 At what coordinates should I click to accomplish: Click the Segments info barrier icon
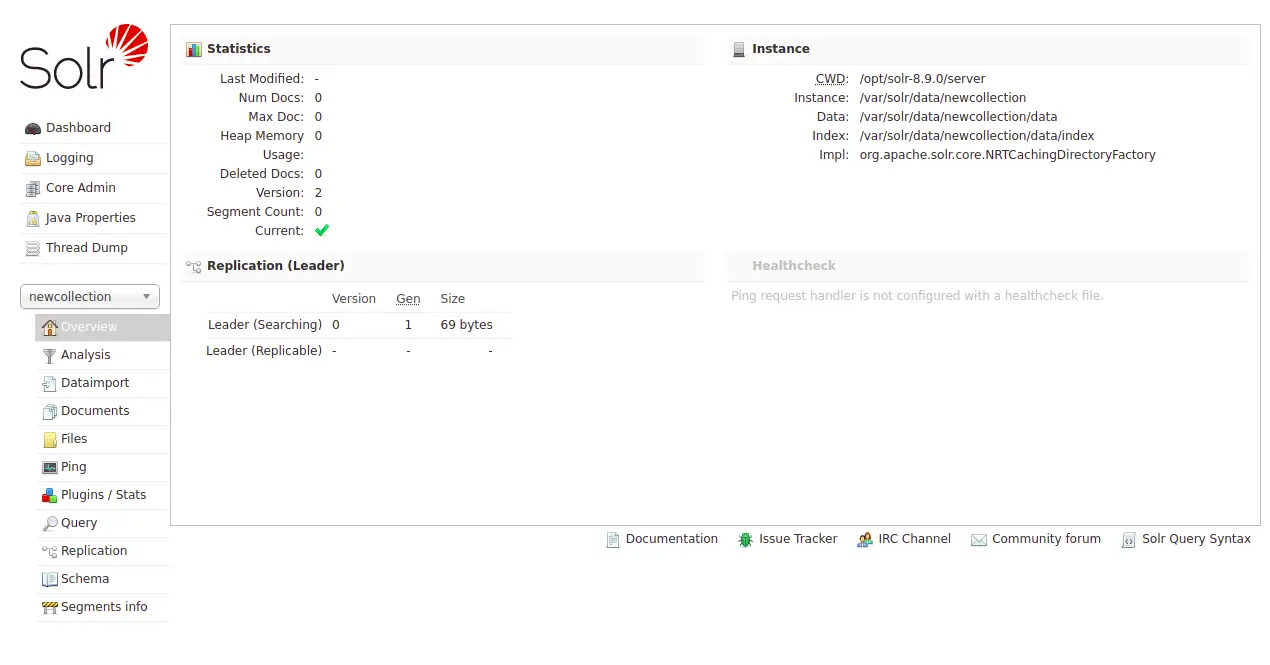point(50,607)
